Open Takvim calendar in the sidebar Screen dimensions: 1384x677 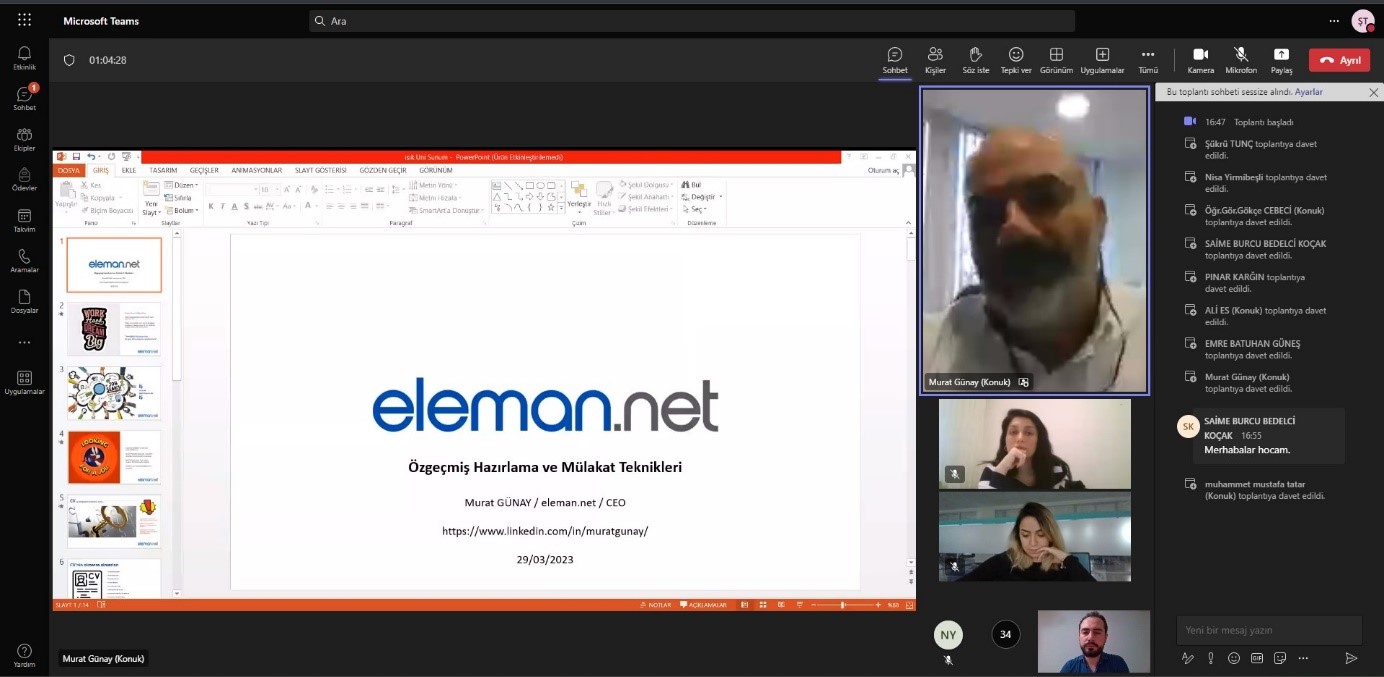coord(24,220)
